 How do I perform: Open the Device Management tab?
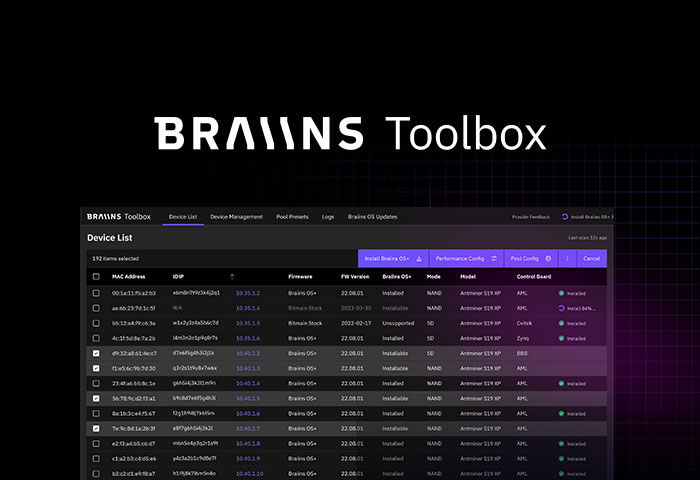pyautogui.click(x=236, y=217)
